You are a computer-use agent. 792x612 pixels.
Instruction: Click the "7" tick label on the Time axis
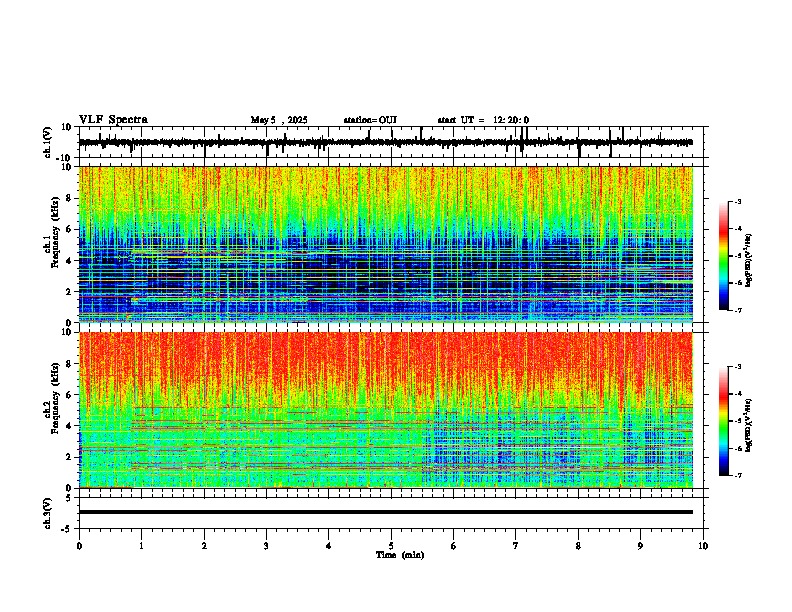pyautogui.click(x=516, y=546)
